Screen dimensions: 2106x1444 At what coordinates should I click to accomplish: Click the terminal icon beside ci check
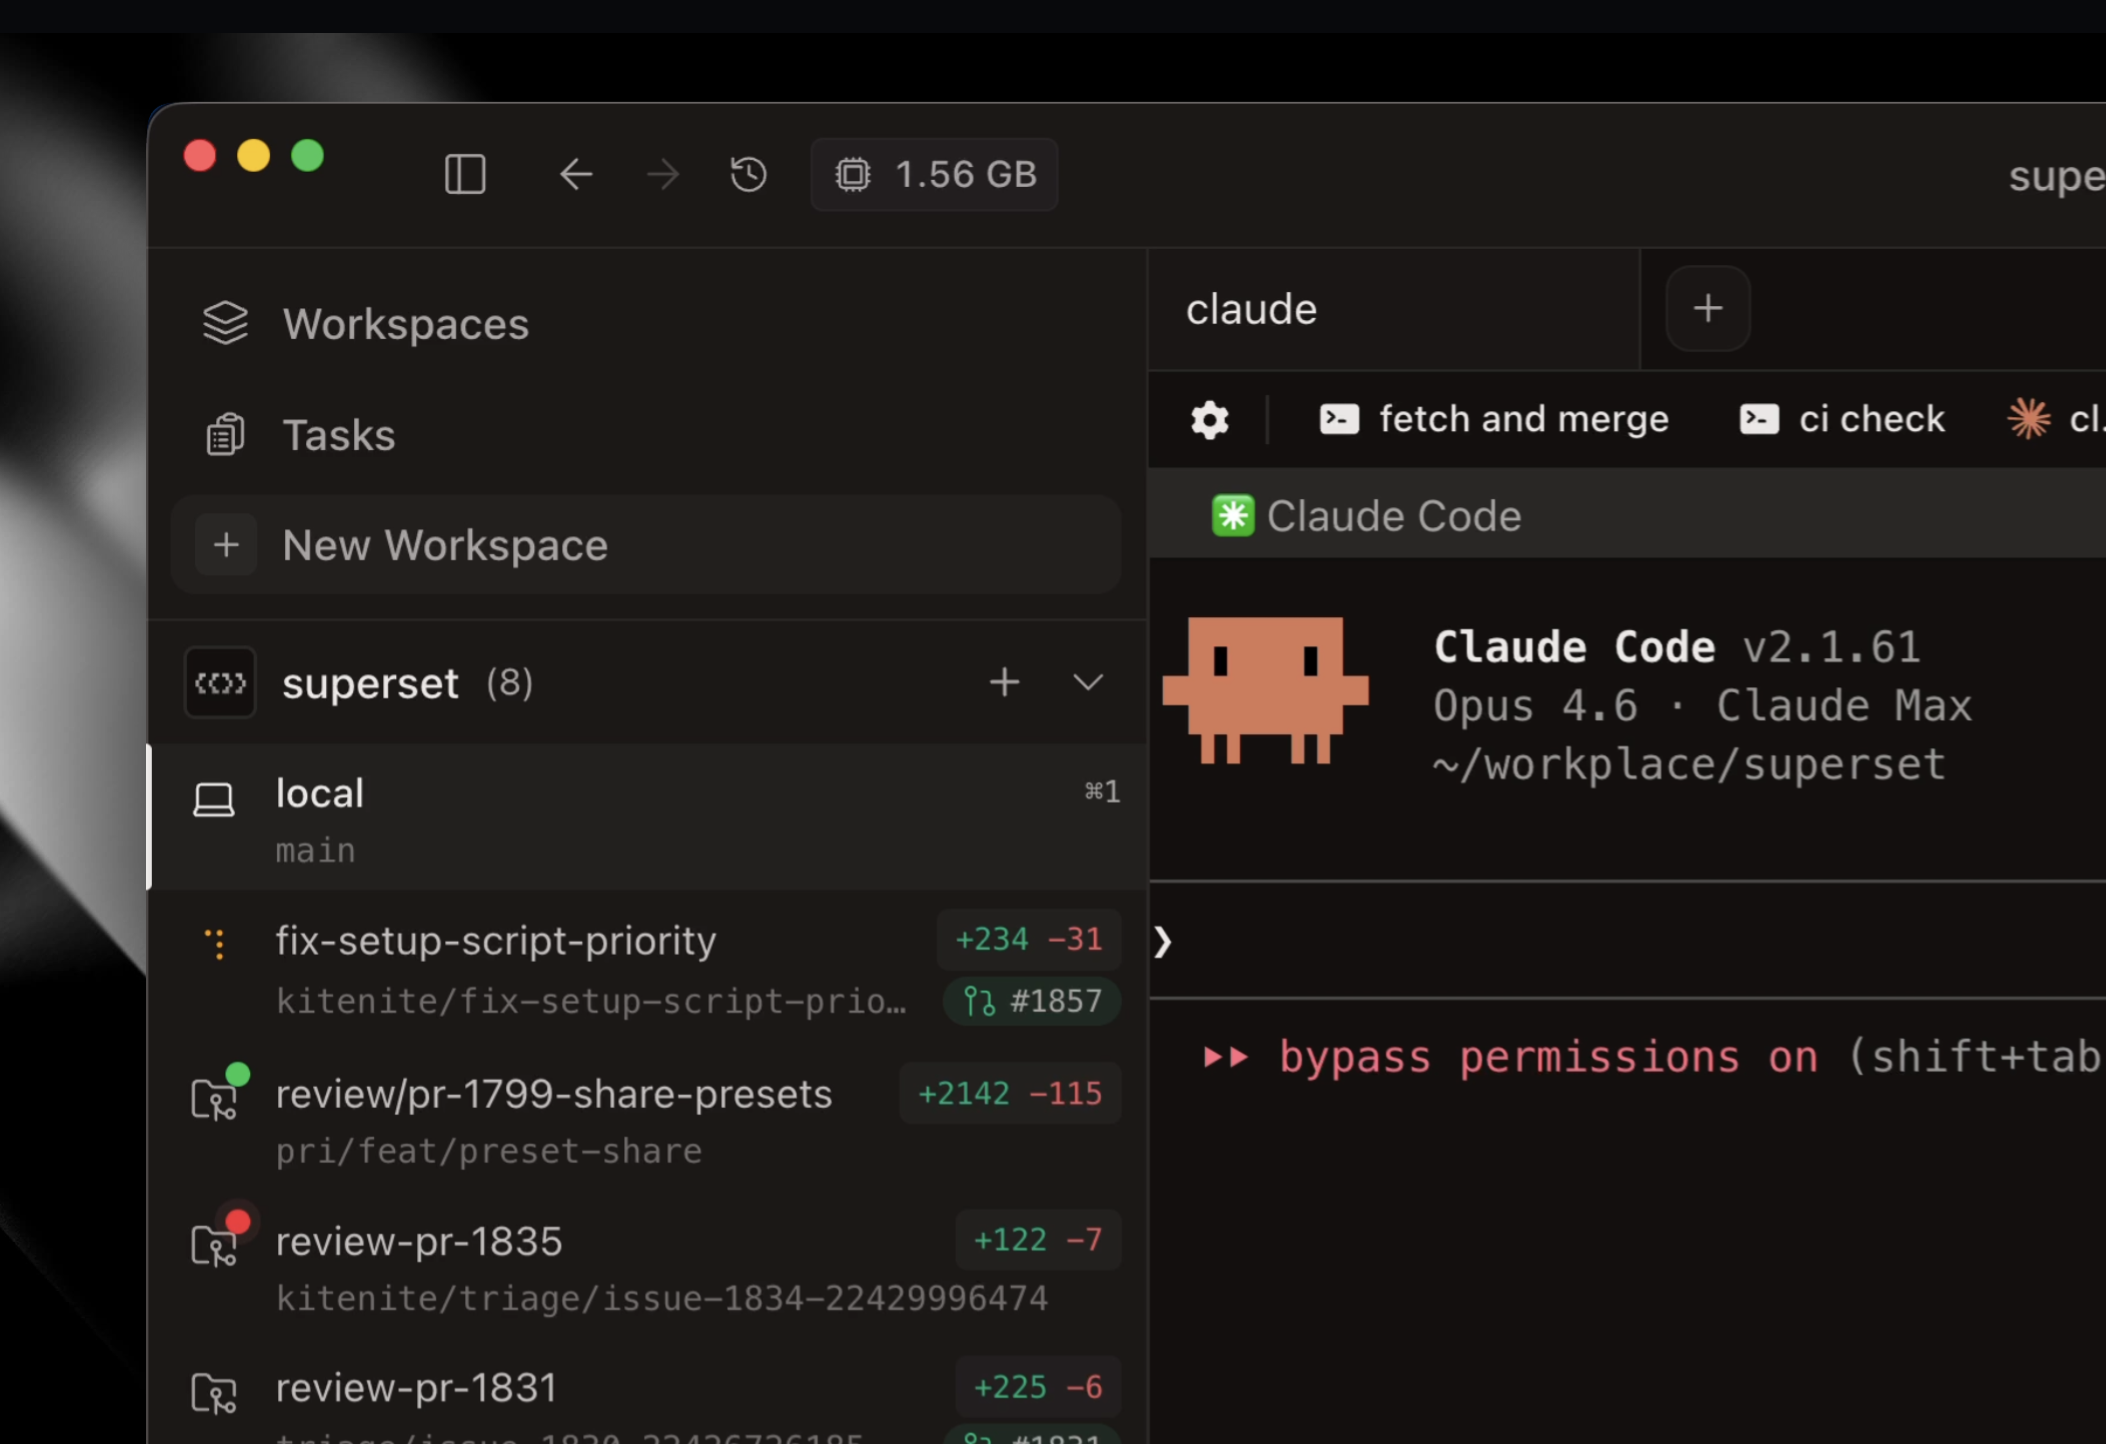(x=1758, y=419)
